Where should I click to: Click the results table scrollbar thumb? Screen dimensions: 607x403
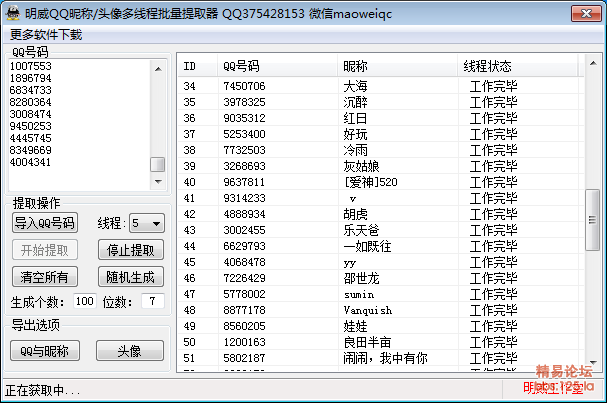click(x=593, y=220)
